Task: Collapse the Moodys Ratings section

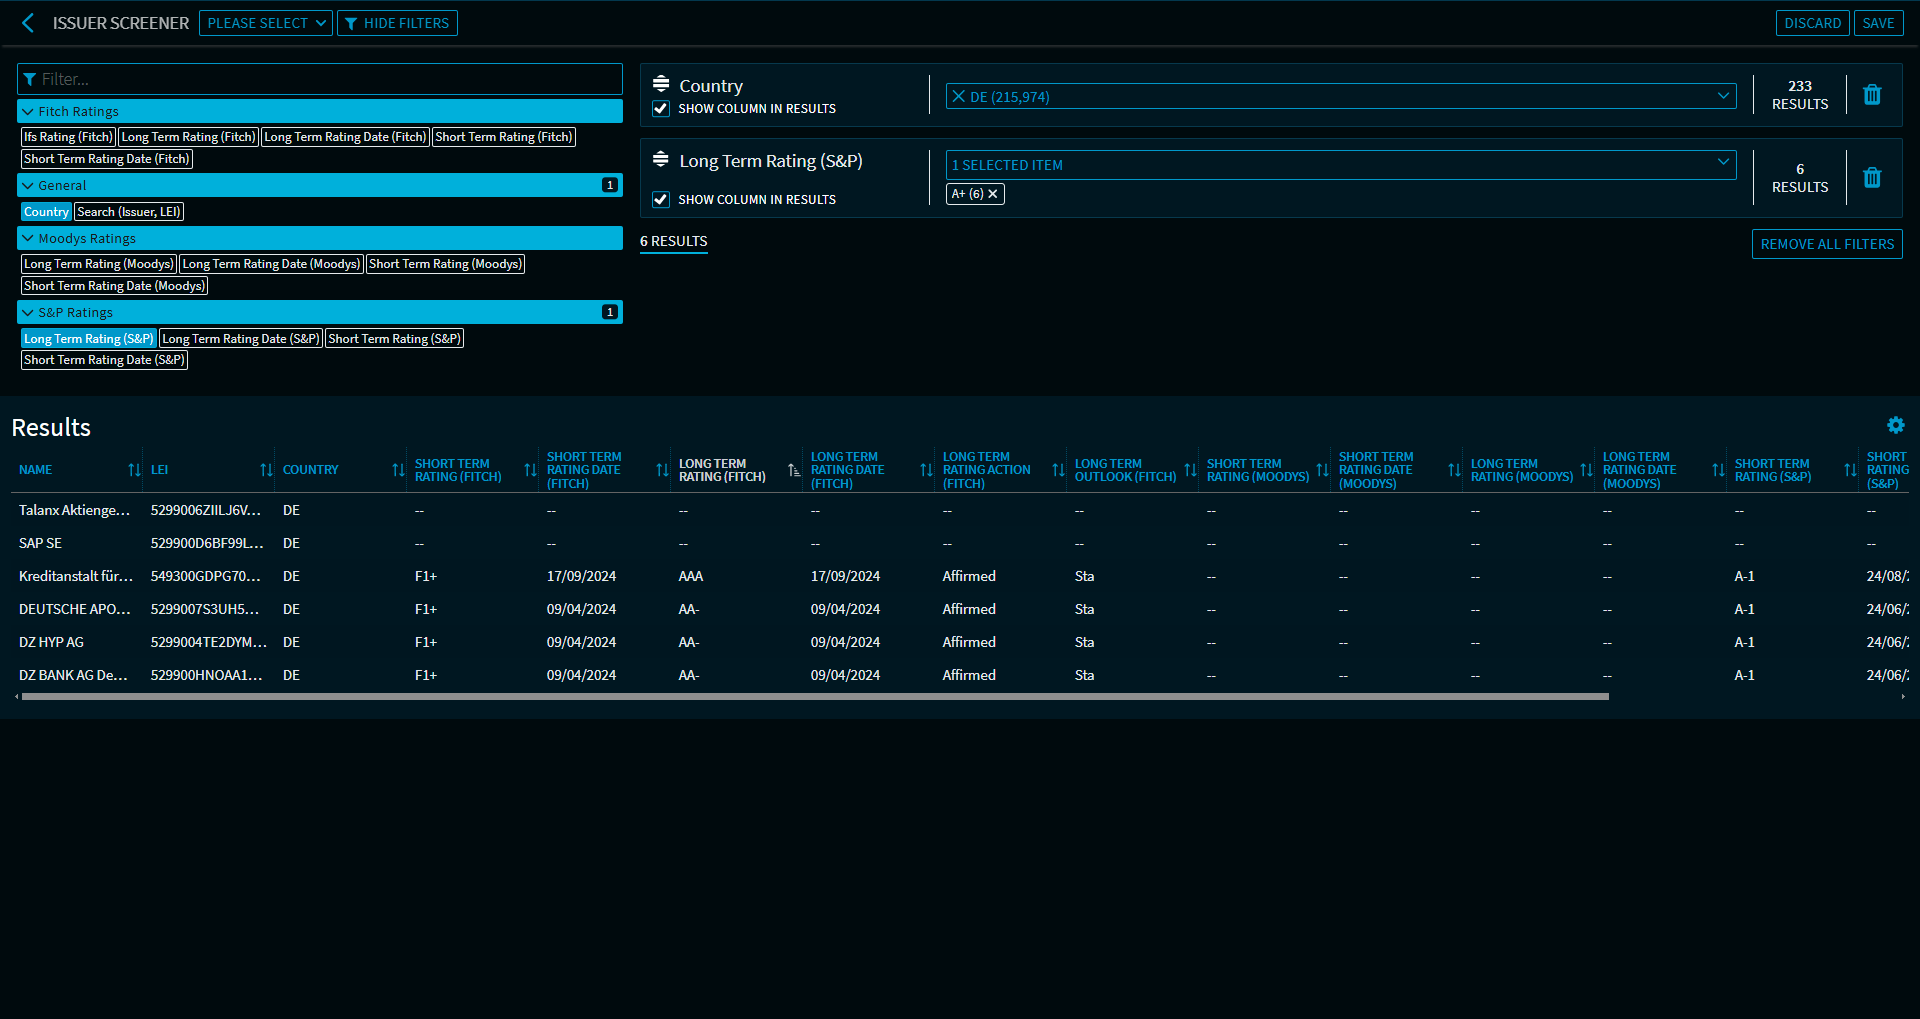Action: [27, 238]
